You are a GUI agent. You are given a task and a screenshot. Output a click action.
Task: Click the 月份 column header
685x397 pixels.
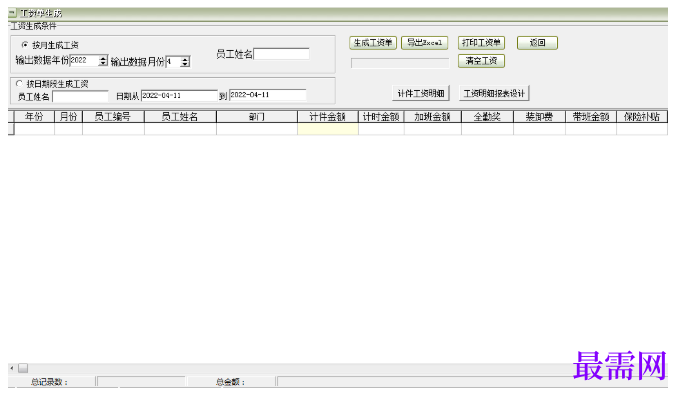[69, 117]
